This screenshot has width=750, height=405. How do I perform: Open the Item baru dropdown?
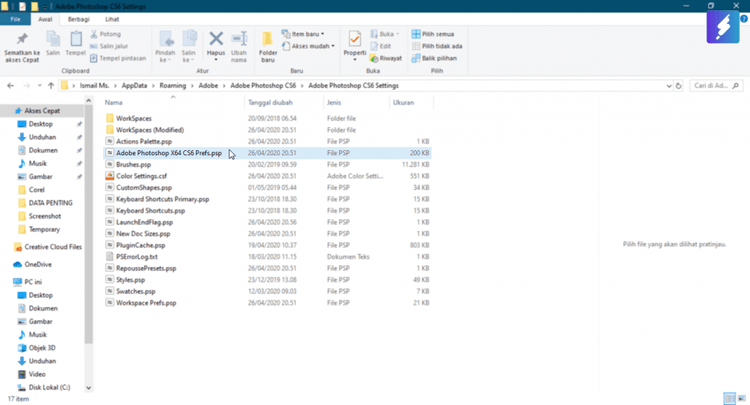pos(307,33)
